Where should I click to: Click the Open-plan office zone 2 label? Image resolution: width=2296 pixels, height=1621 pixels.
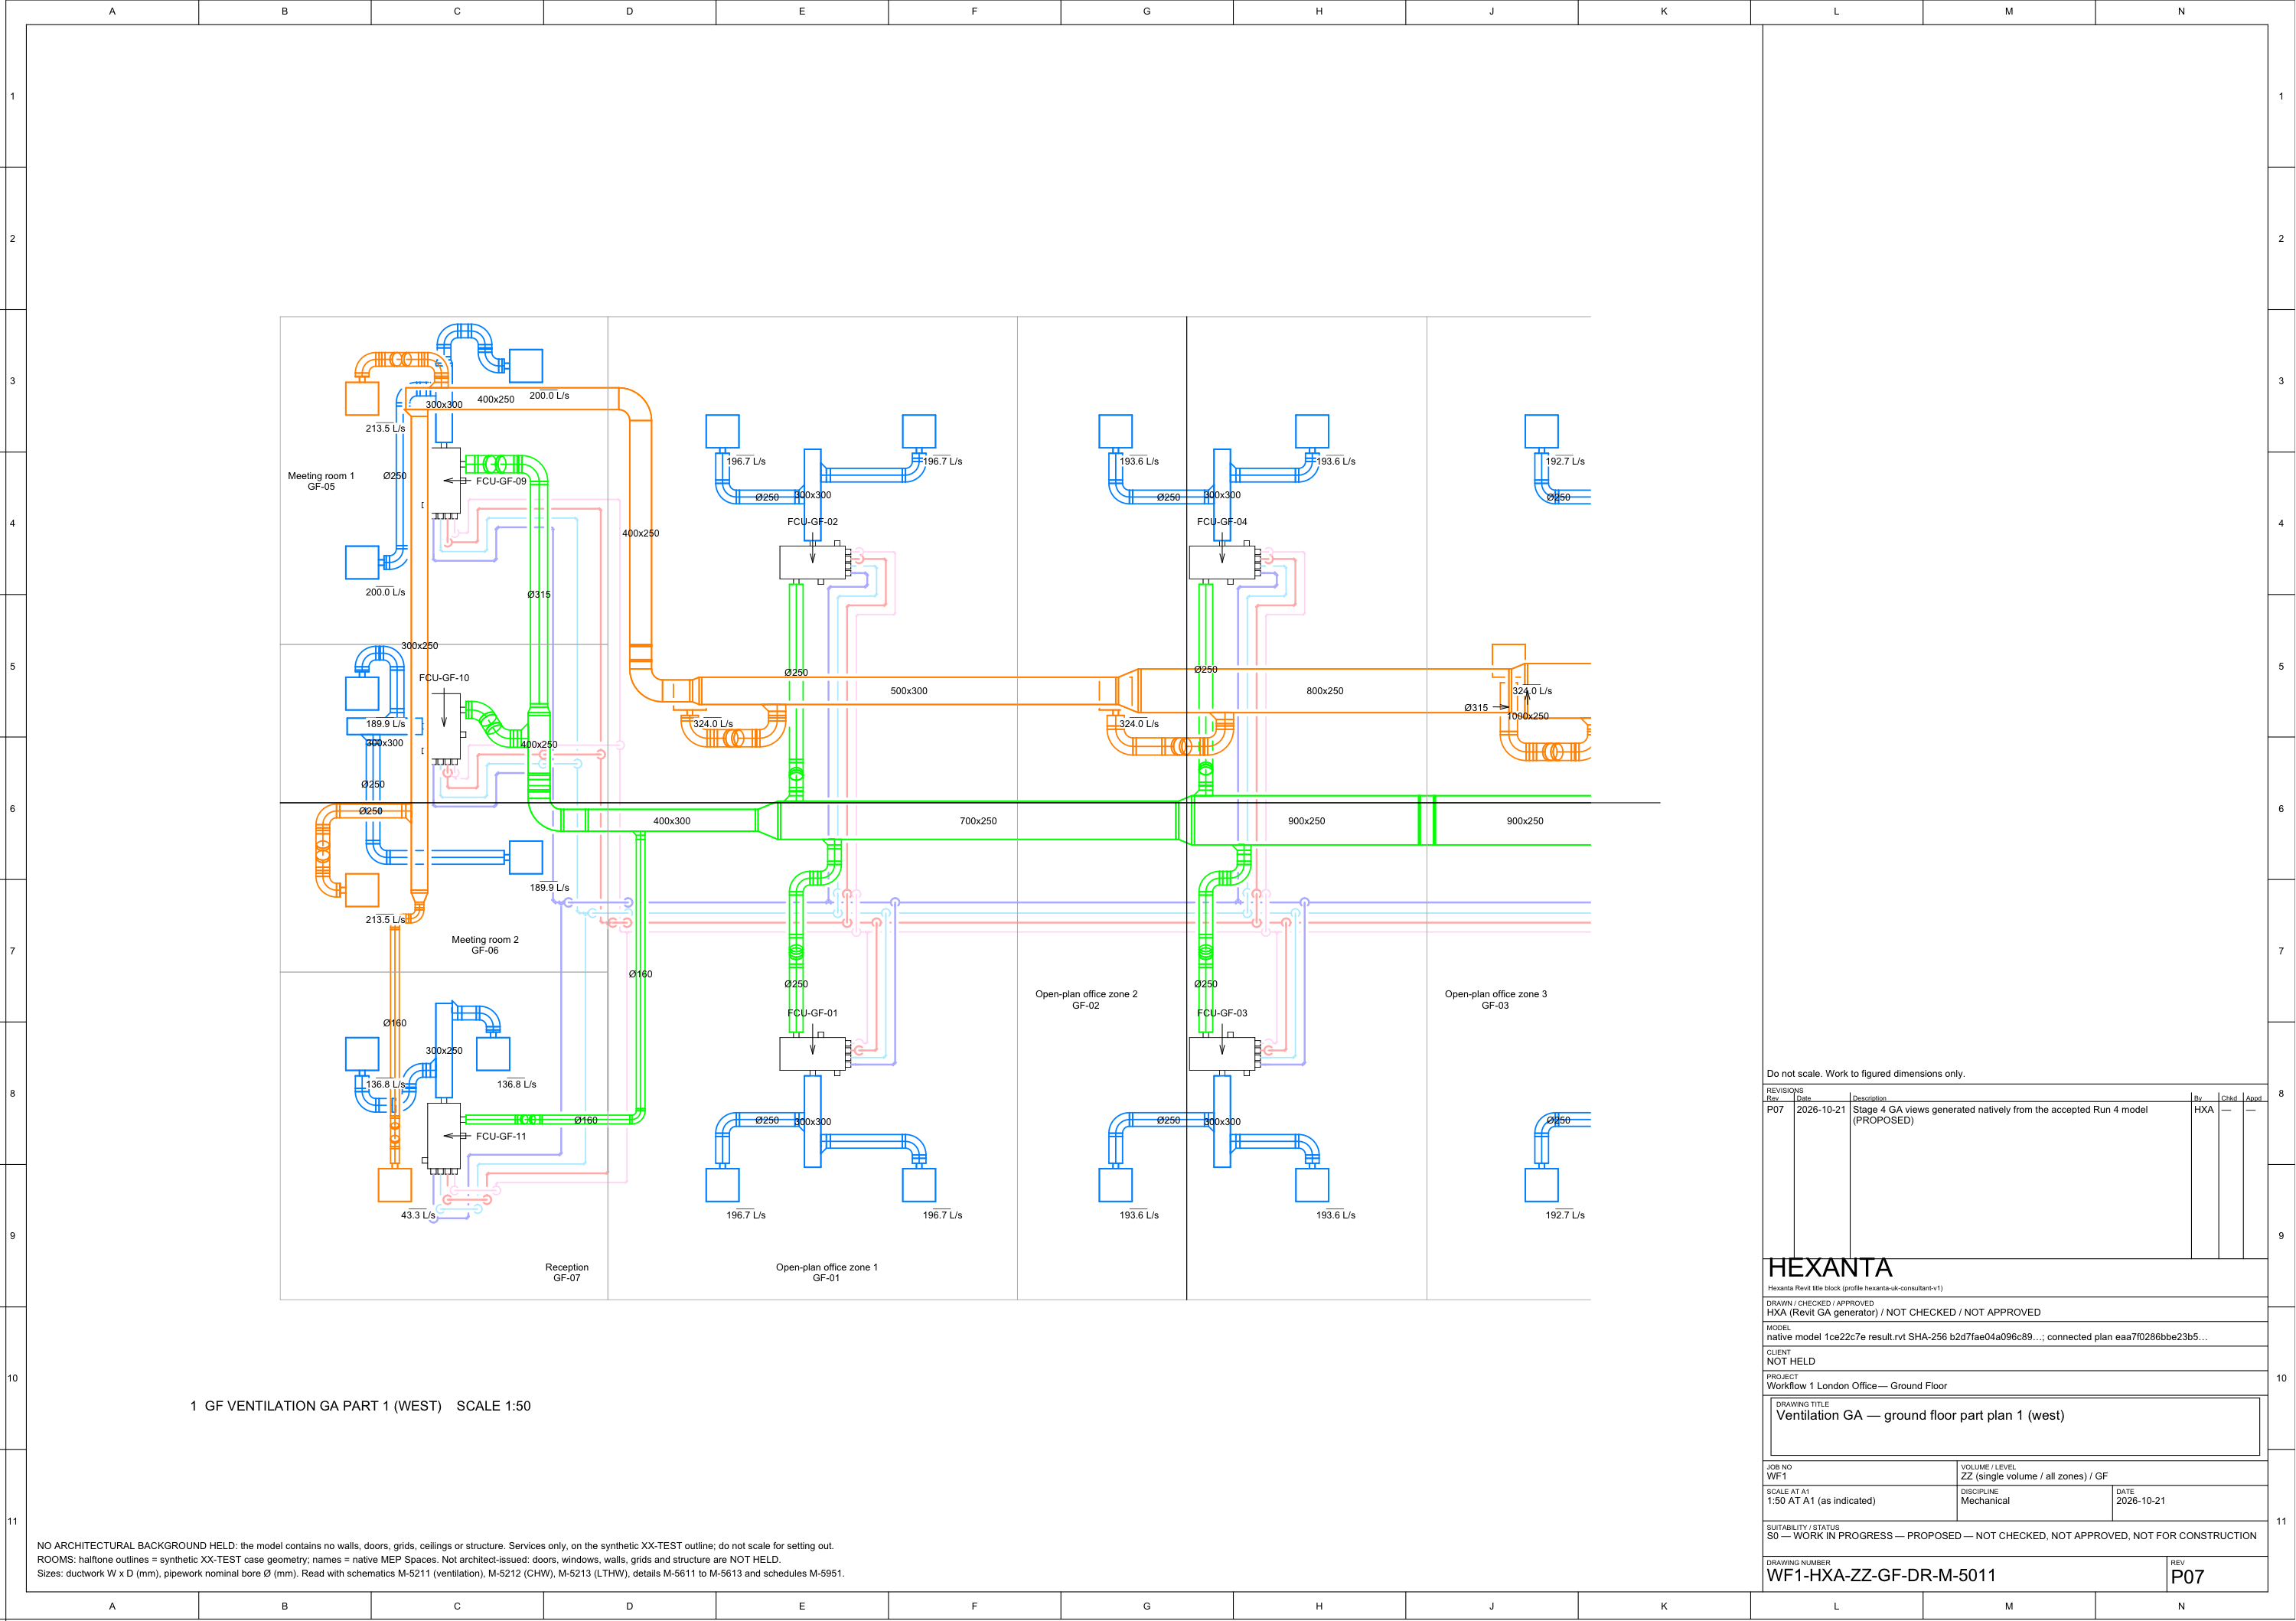(1086, 1000)
